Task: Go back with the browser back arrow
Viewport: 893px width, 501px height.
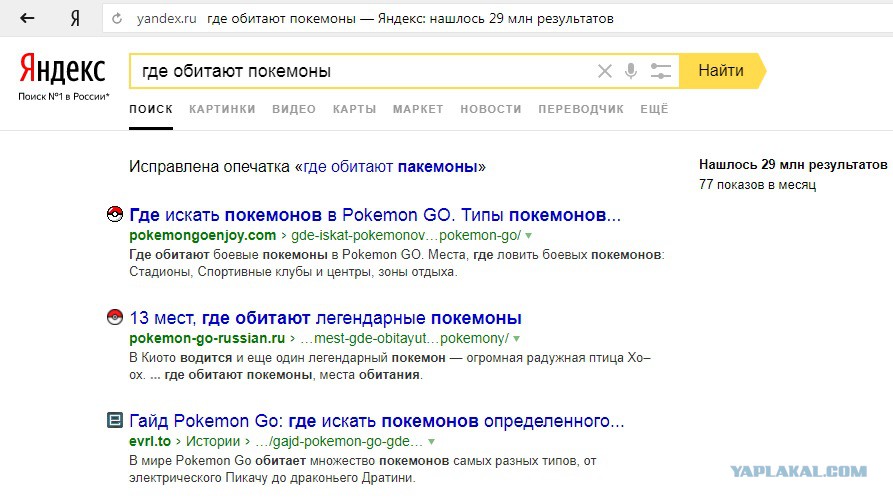Action: coord(27,18)
